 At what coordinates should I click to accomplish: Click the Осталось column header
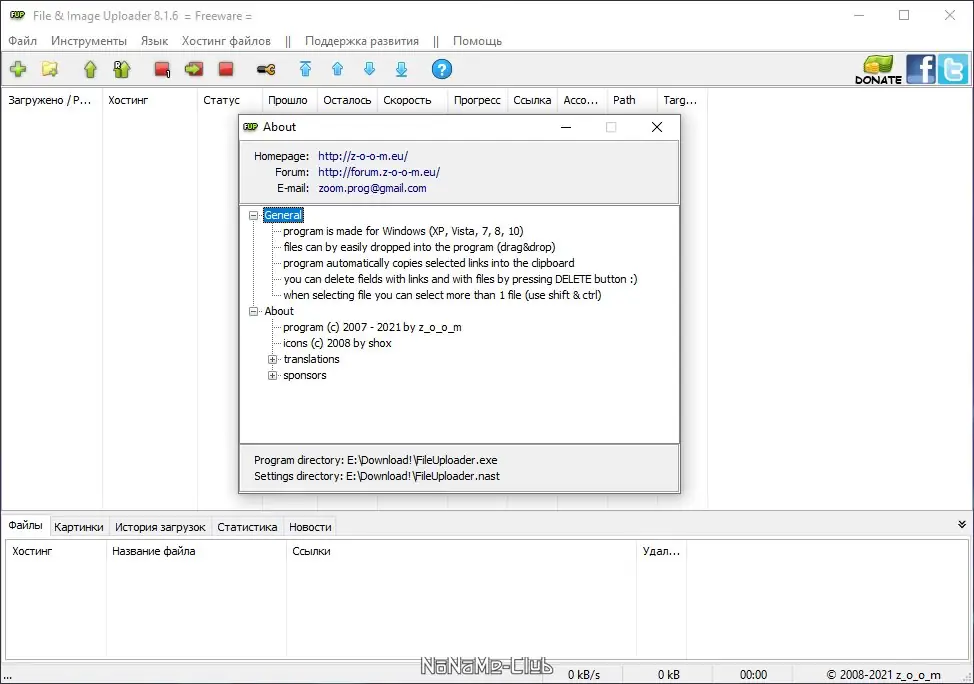pos(347,100)
